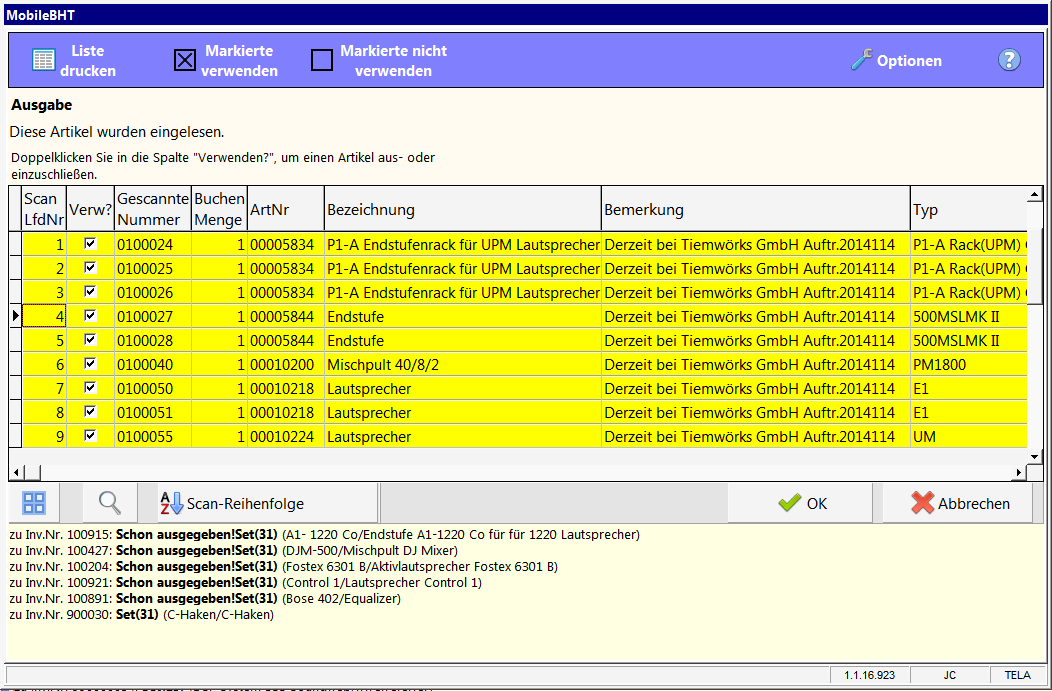
Task: Uncheck Verw? for scanned number 0100051
Action: (x=90, y=411)
